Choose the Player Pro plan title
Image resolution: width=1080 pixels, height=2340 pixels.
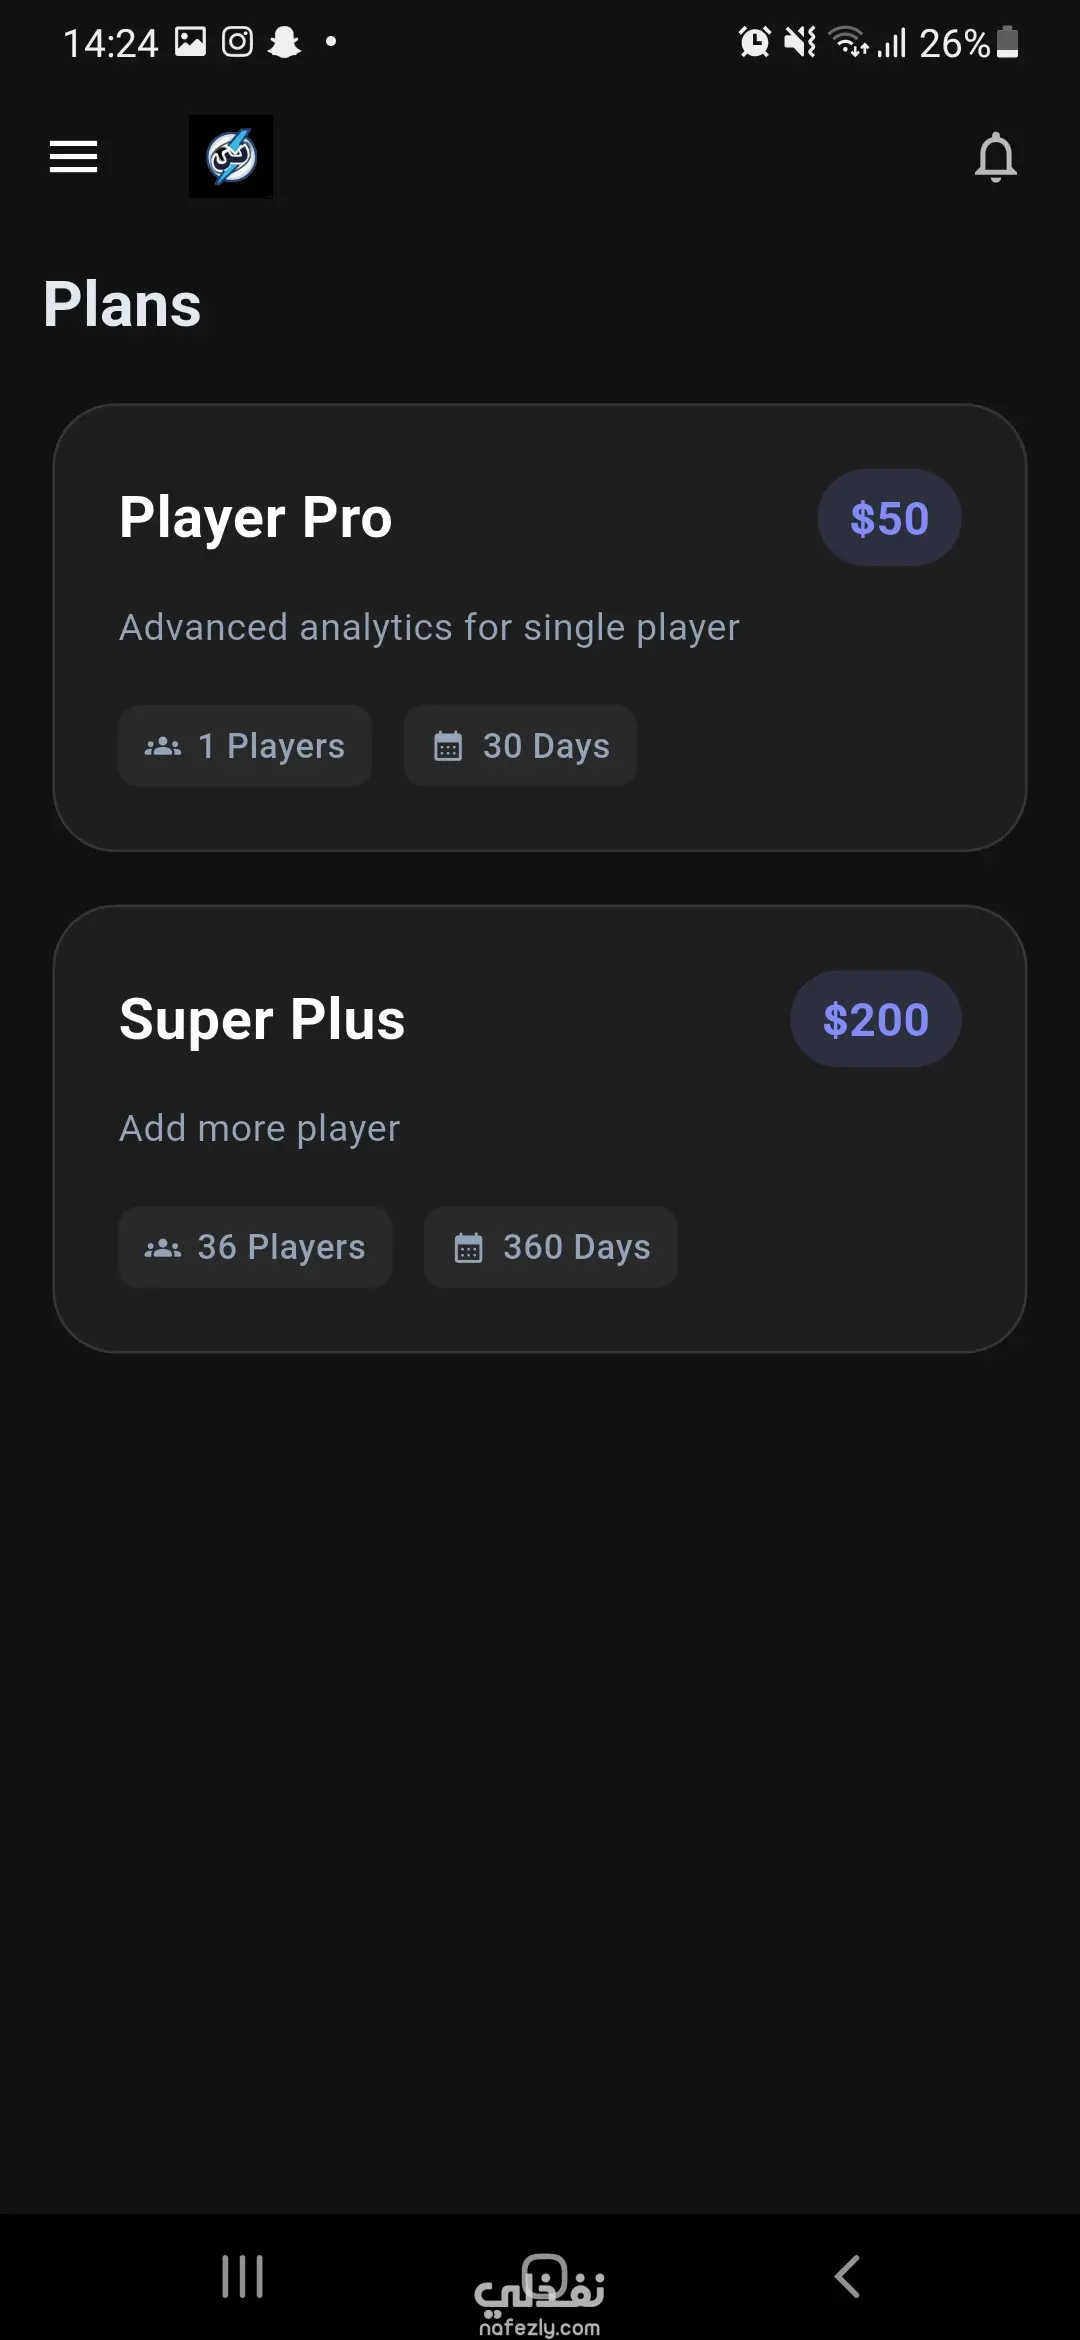click(256, 518)
